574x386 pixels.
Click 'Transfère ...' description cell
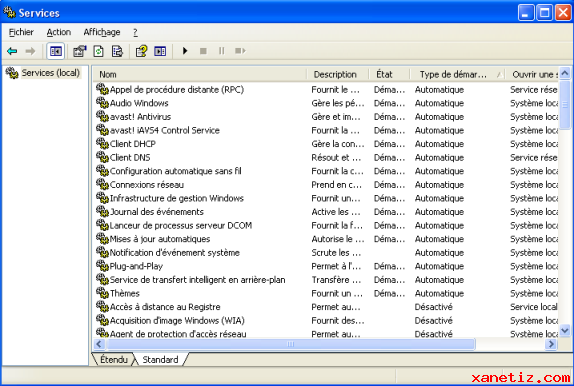(336, 279)
